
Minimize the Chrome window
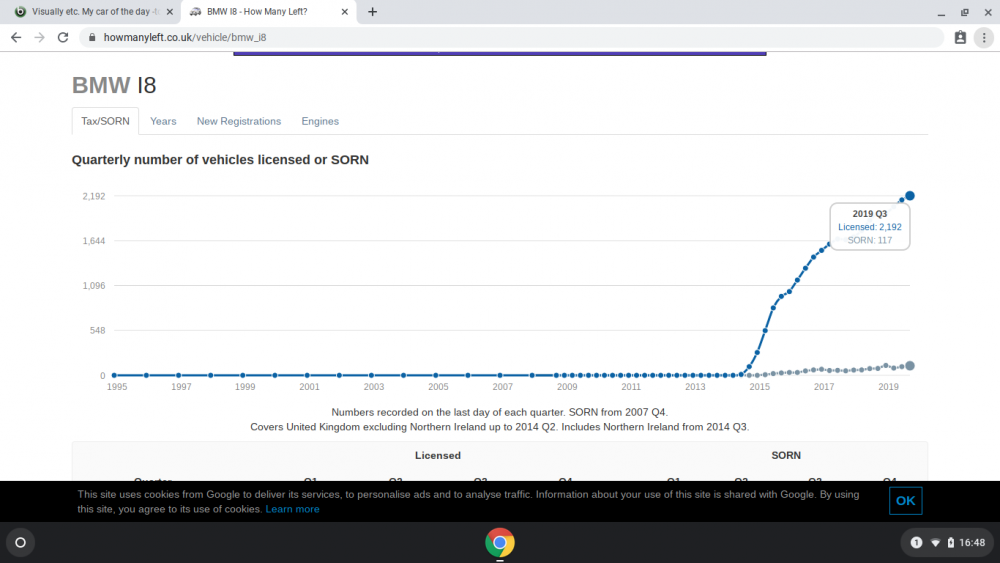tap(941, 12)
